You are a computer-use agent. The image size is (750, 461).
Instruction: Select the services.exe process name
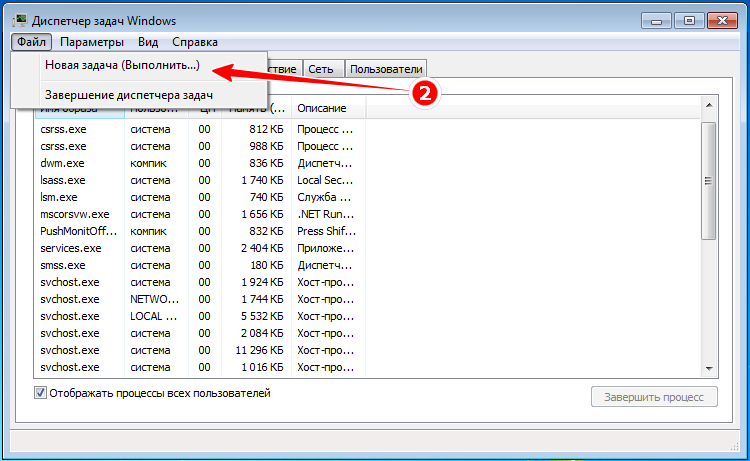point(71,248)
